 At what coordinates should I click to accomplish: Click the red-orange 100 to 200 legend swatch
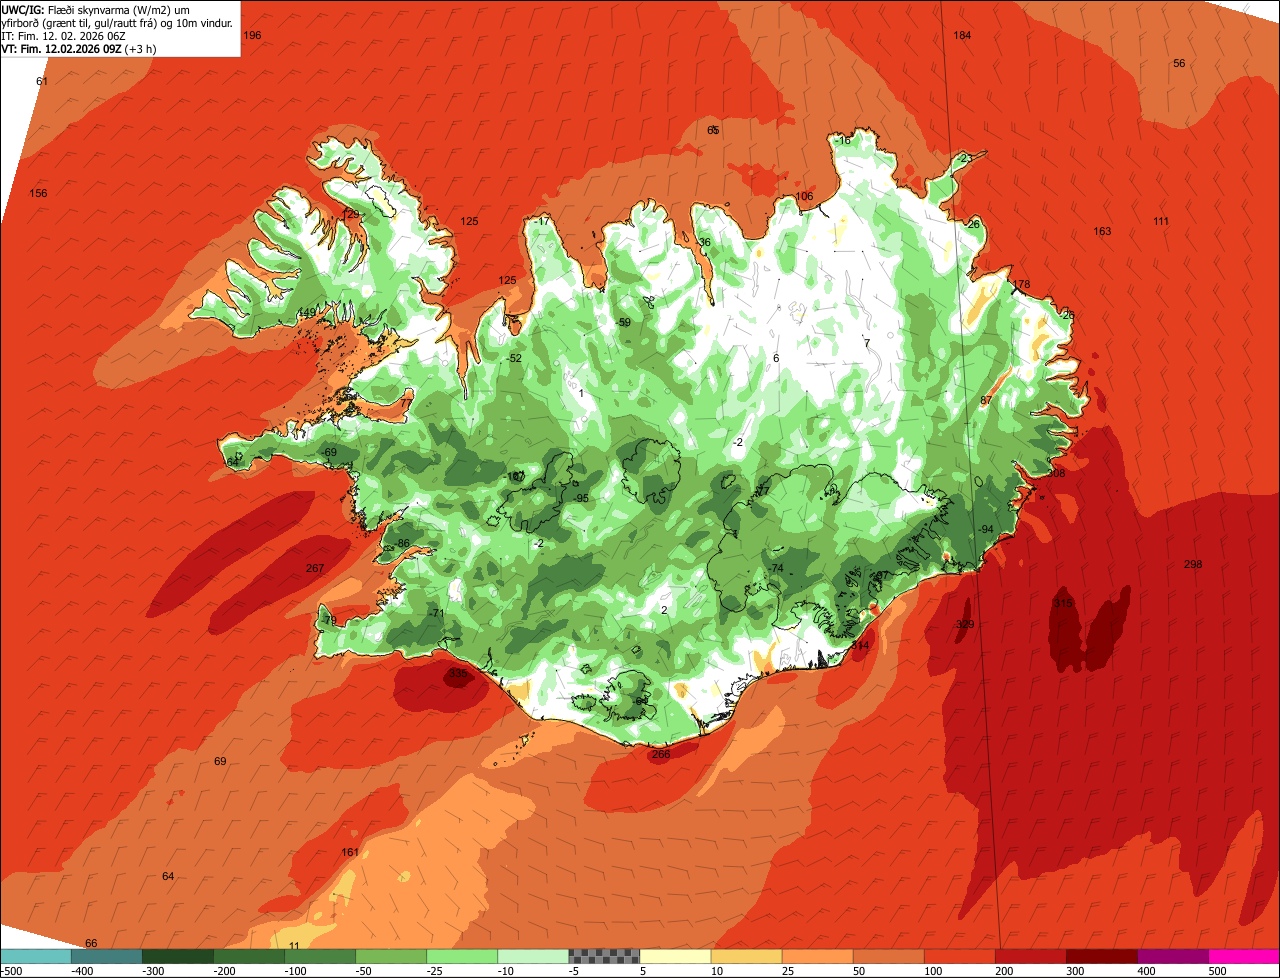tap(960, 956)
